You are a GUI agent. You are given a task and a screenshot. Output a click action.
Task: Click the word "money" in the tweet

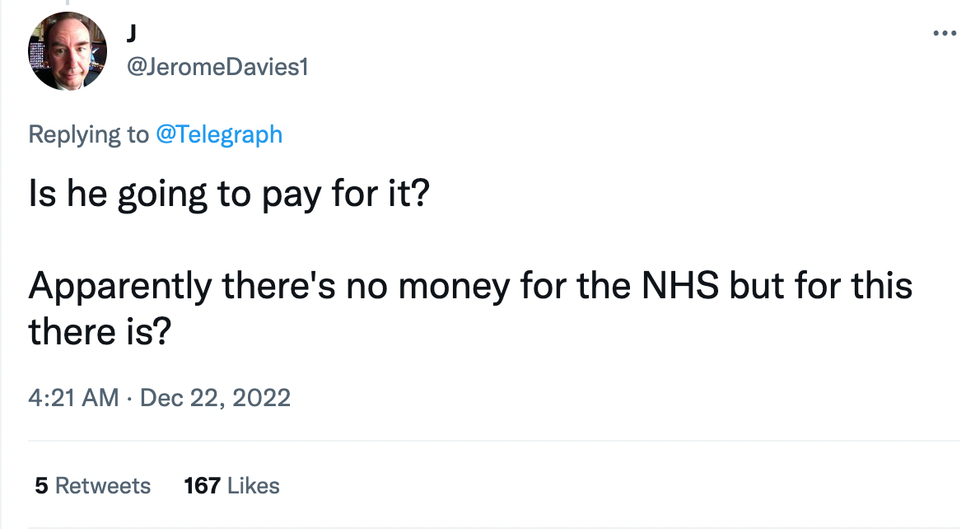pyautogui.click(x=454, y=286)
